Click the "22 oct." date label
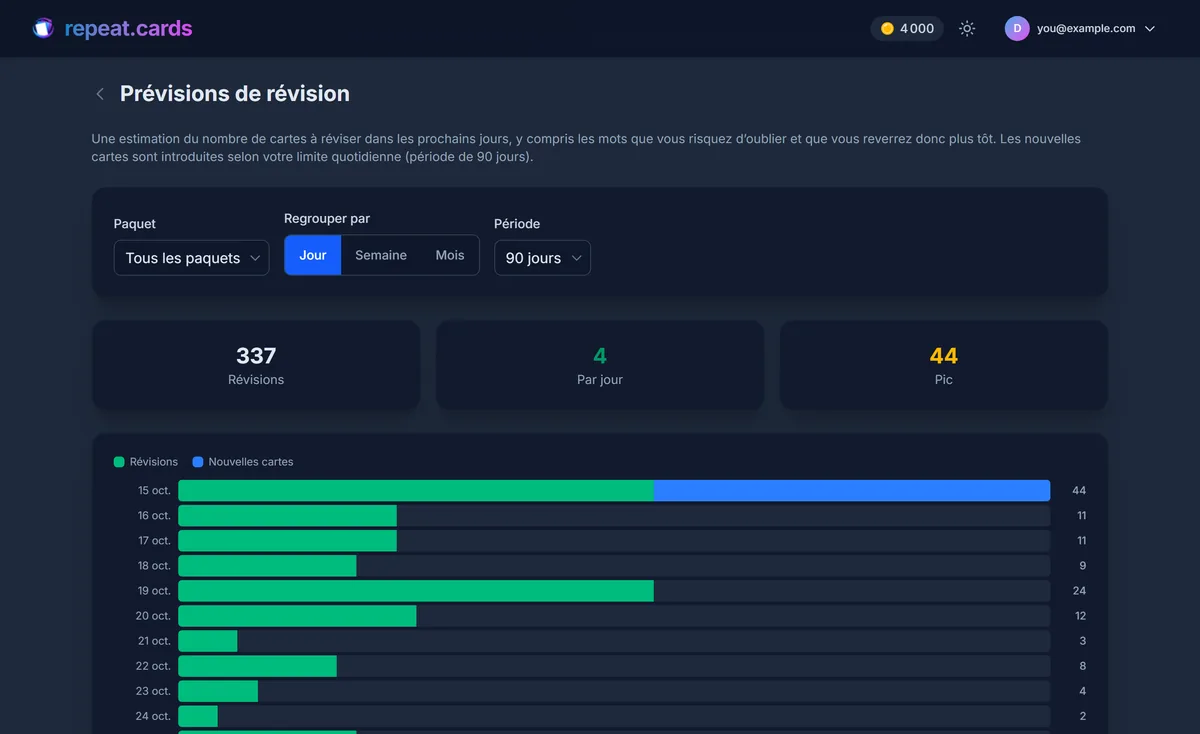Viewport: 1200px width, 734px height. [154, 666]
